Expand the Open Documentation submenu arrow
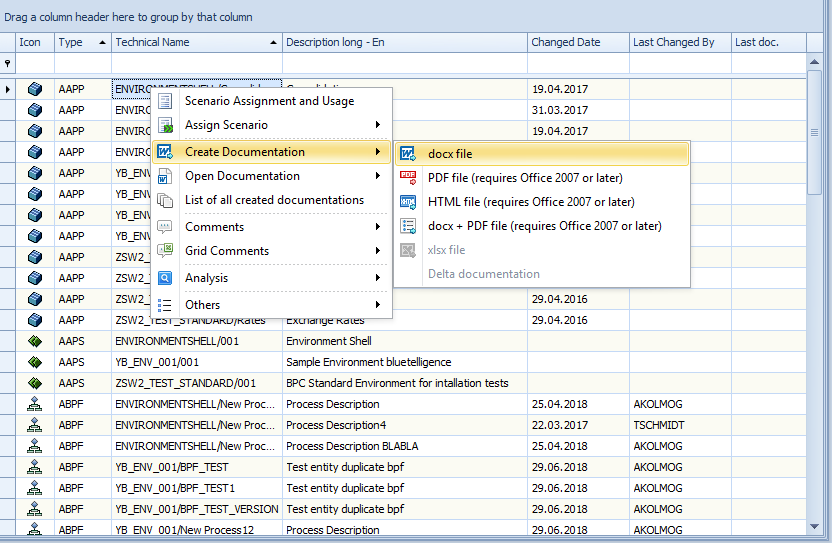Image resolution: width=832 pixels, height=543 pixels. point(378,176)
